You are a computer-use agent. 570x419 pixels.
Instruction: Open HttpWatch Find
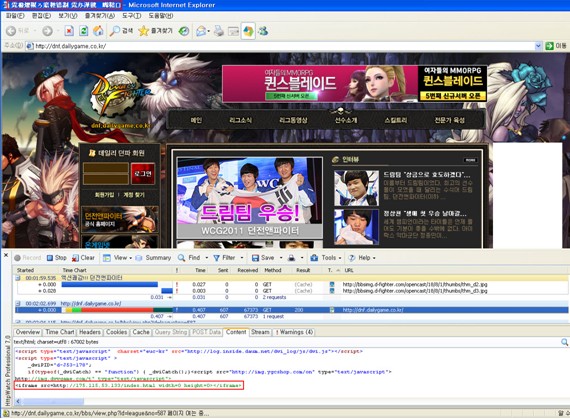tap(189, 258)
